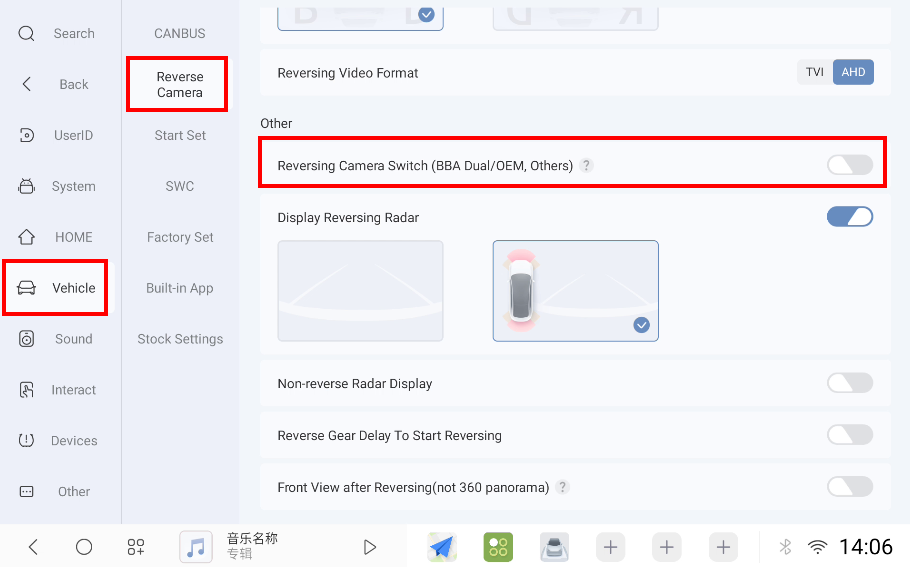Screen dimensions: 910x567
Task: Open the Stock Settings tab
Action: (x=180, y=339)
